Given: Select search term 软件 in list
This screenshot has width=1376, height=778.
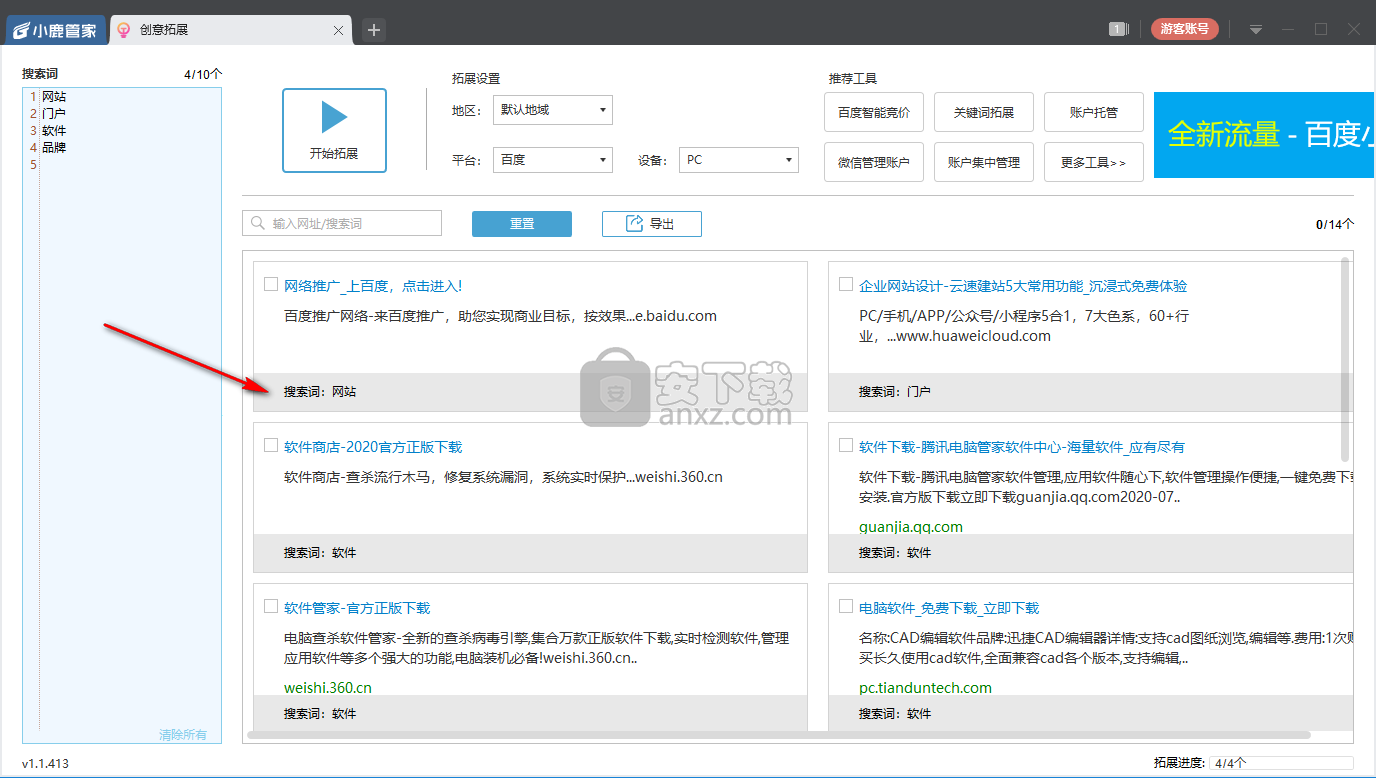Looking at the screenshot, I should 54,131.
